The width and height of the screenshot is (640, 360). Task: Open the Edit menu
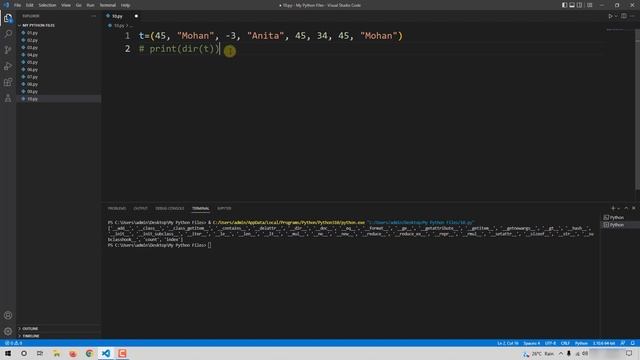30,5
